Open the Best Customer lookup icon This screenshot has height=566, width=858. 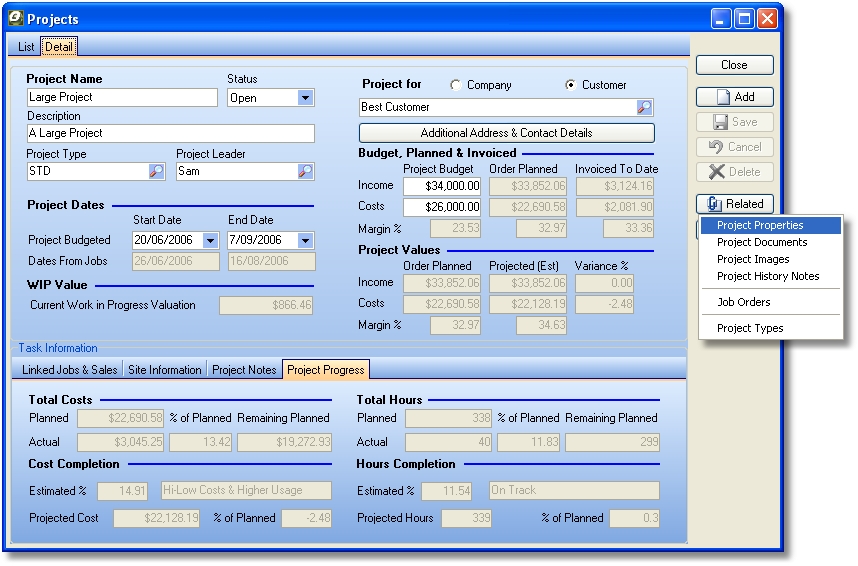pyautogui.click(x=645, y=107)
